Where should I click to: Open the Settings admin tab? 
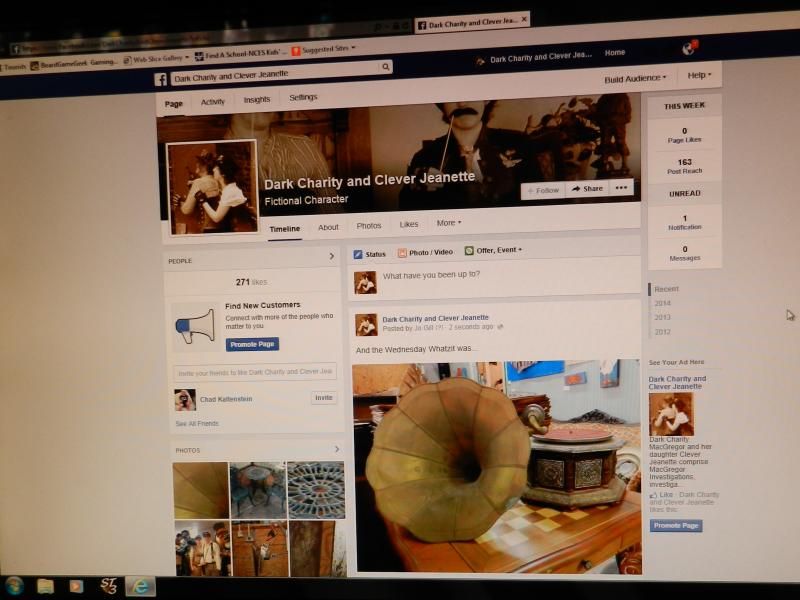tap(303, 97)
